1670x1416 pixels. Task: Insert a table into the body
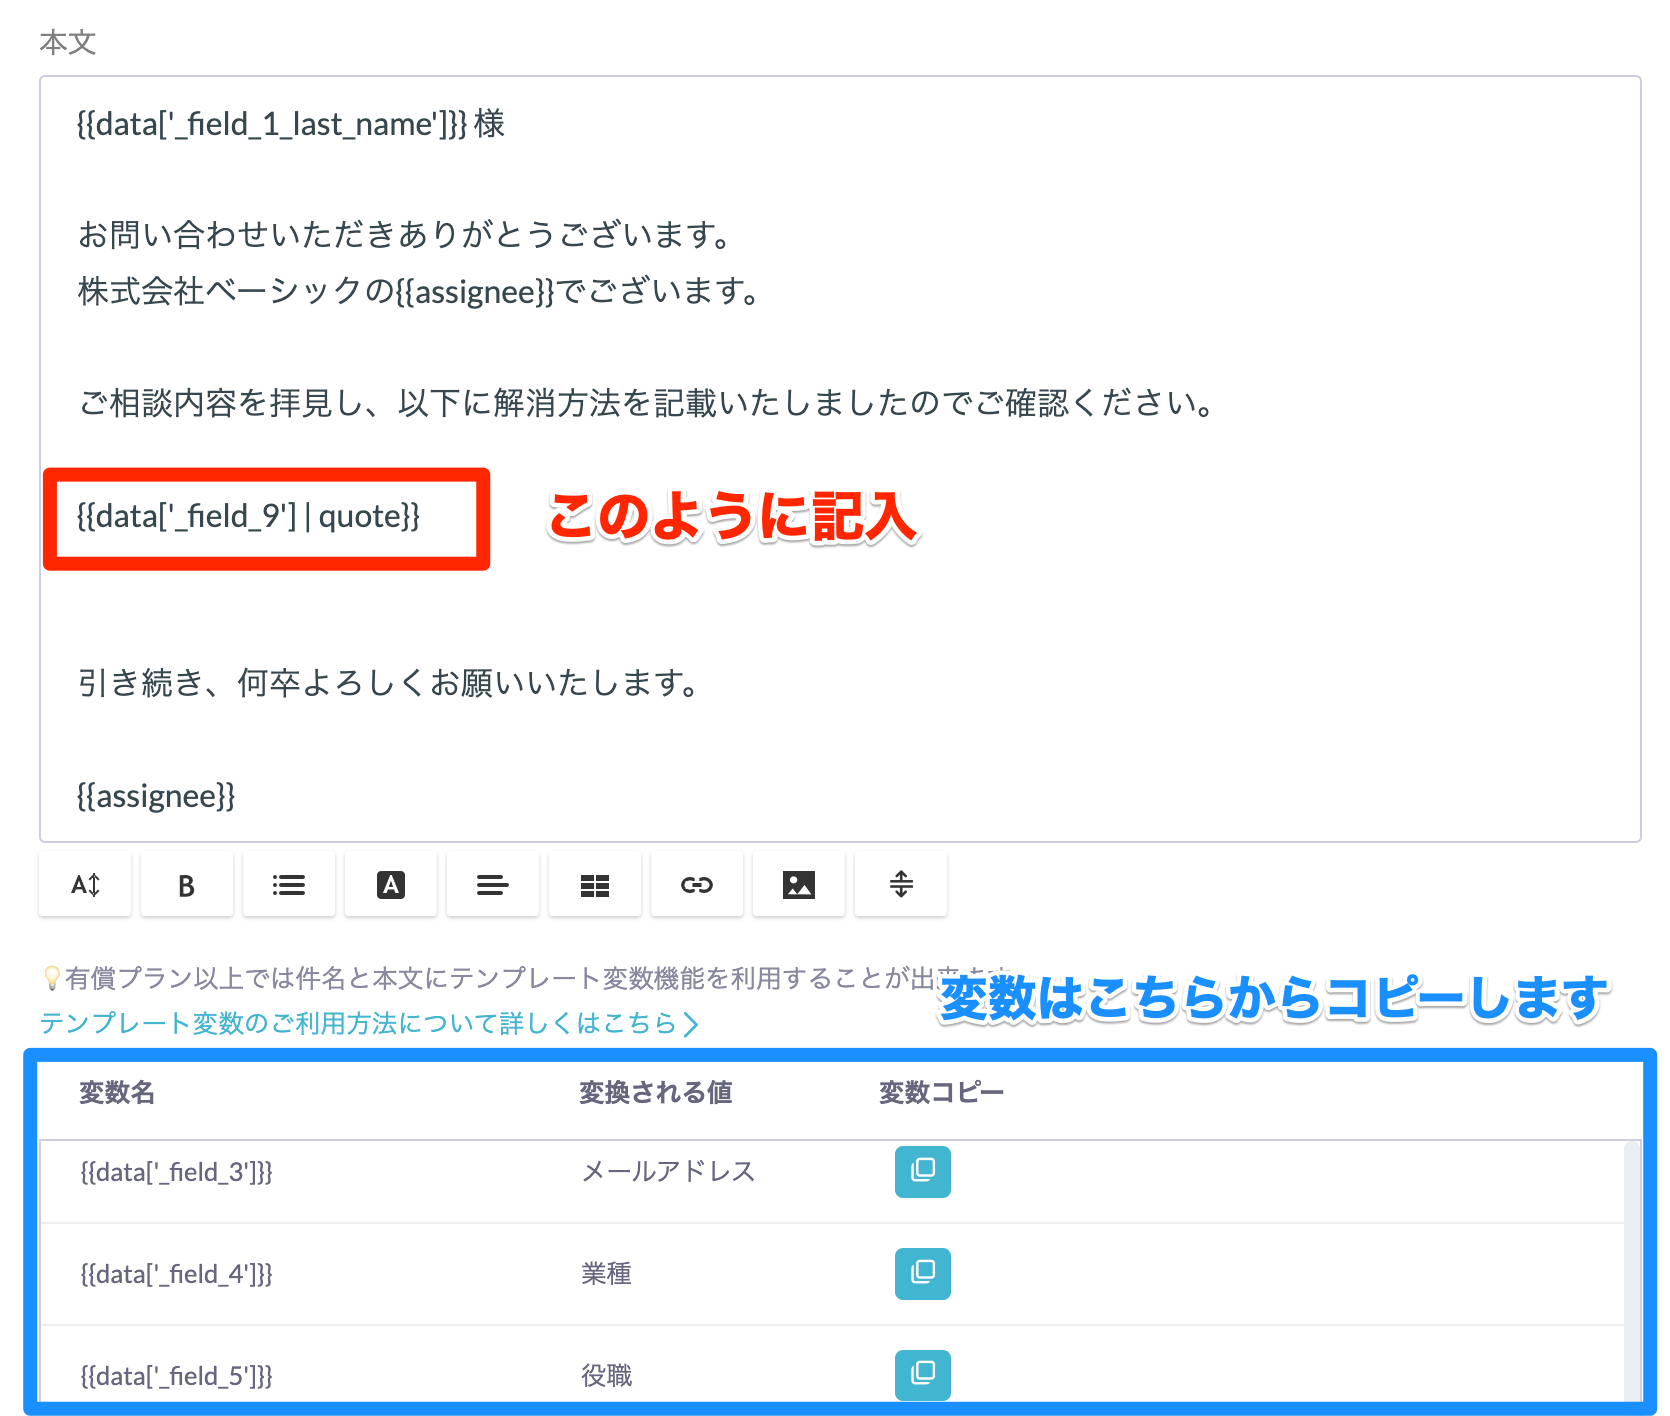pyautogui.click(x=594, y=884)
